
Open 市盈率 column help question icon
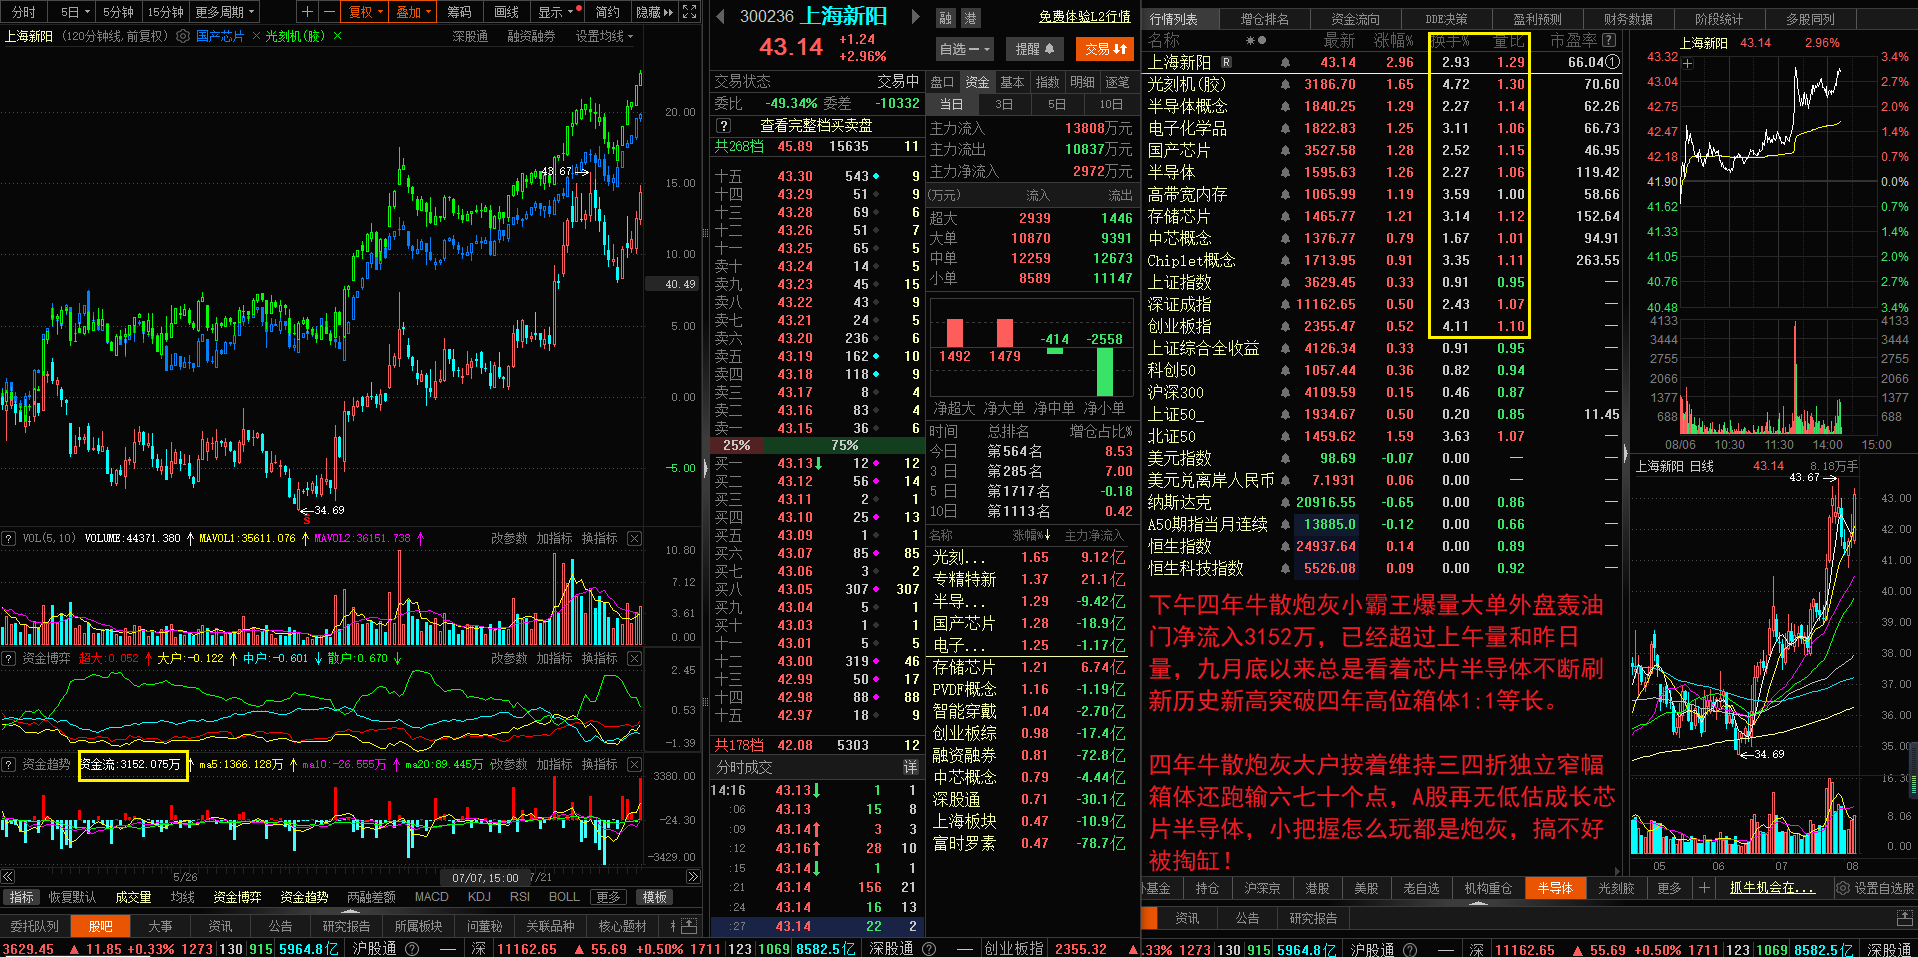1608,40
